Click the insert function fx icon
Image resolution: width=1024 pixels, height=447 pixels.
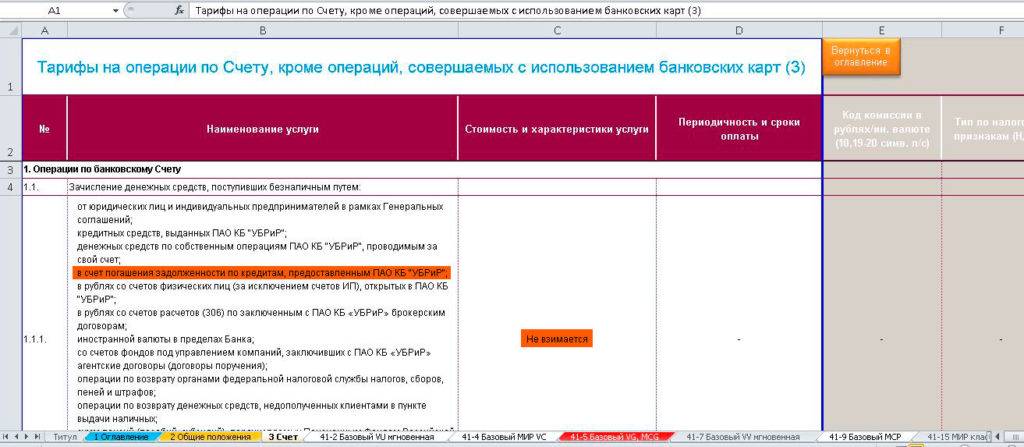click(179, 10)
